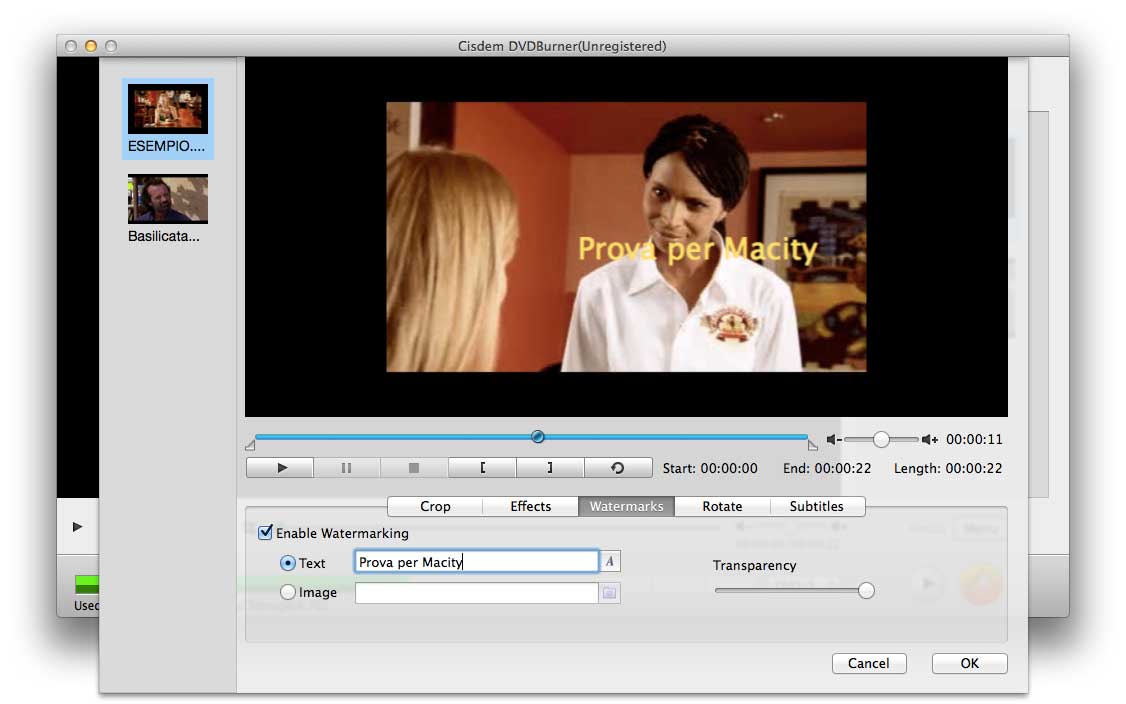Uncheck Enable Watermarking checkbox
This screenshot has width=1126, height=704.
coord(265,533)
